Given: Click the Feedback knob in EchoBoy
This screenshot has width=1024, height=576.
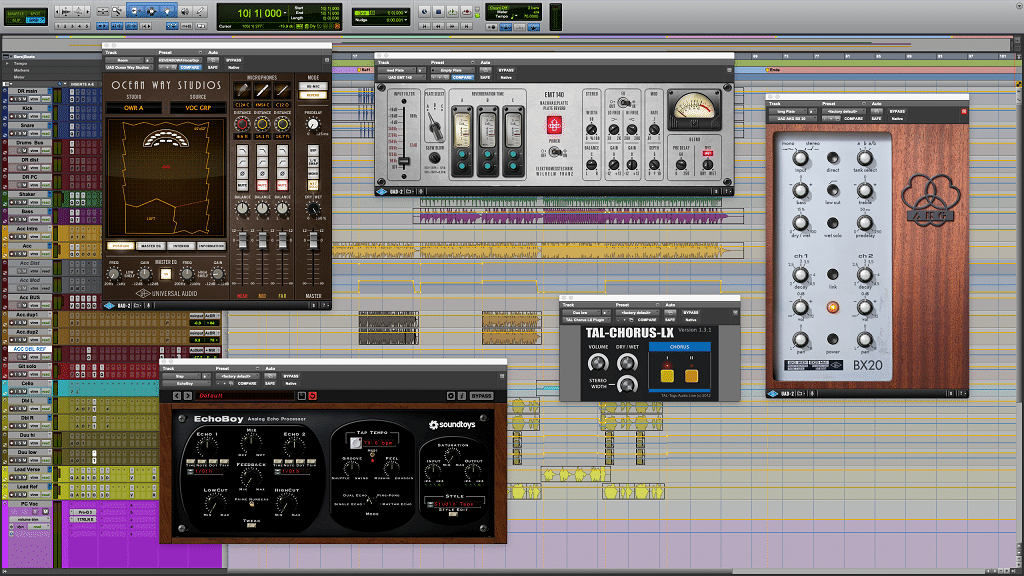Looking at the screenshot, I should (x=251, y=479).
